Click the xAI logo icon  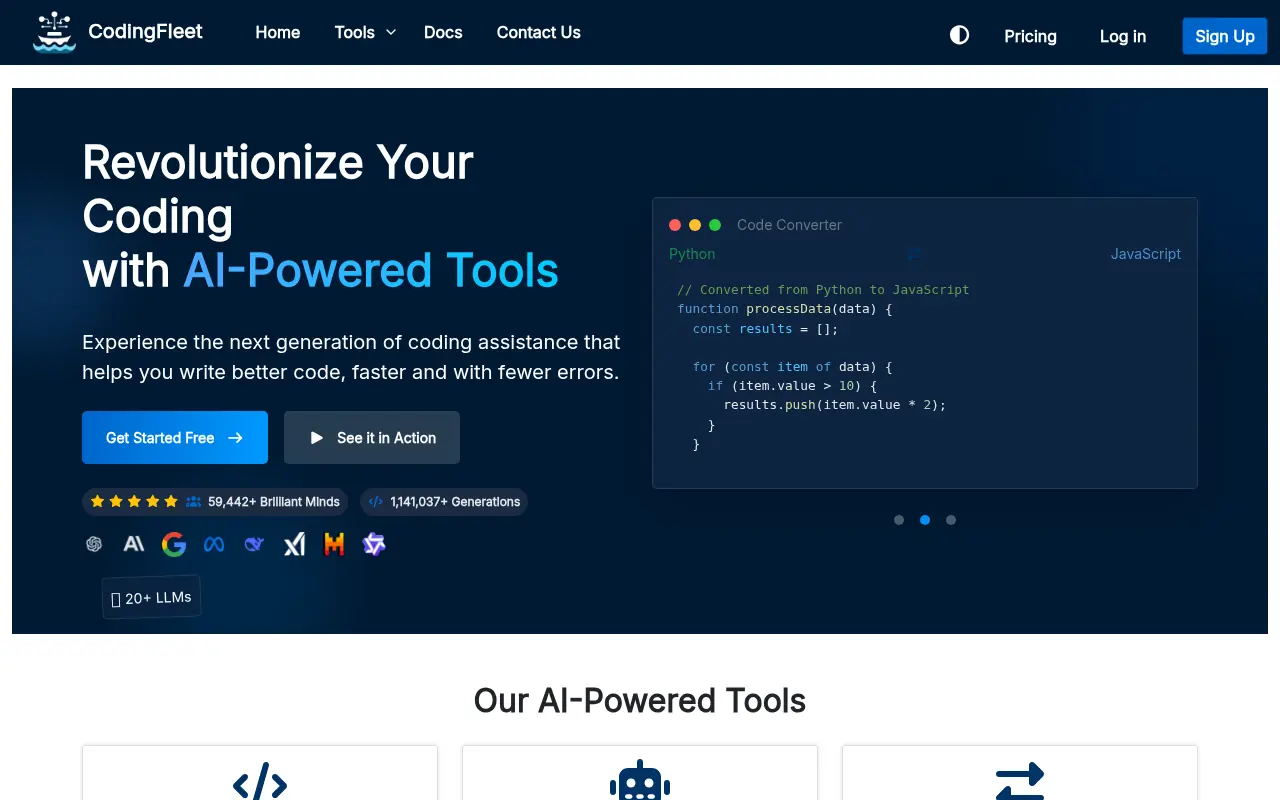[x=294, y=544]
